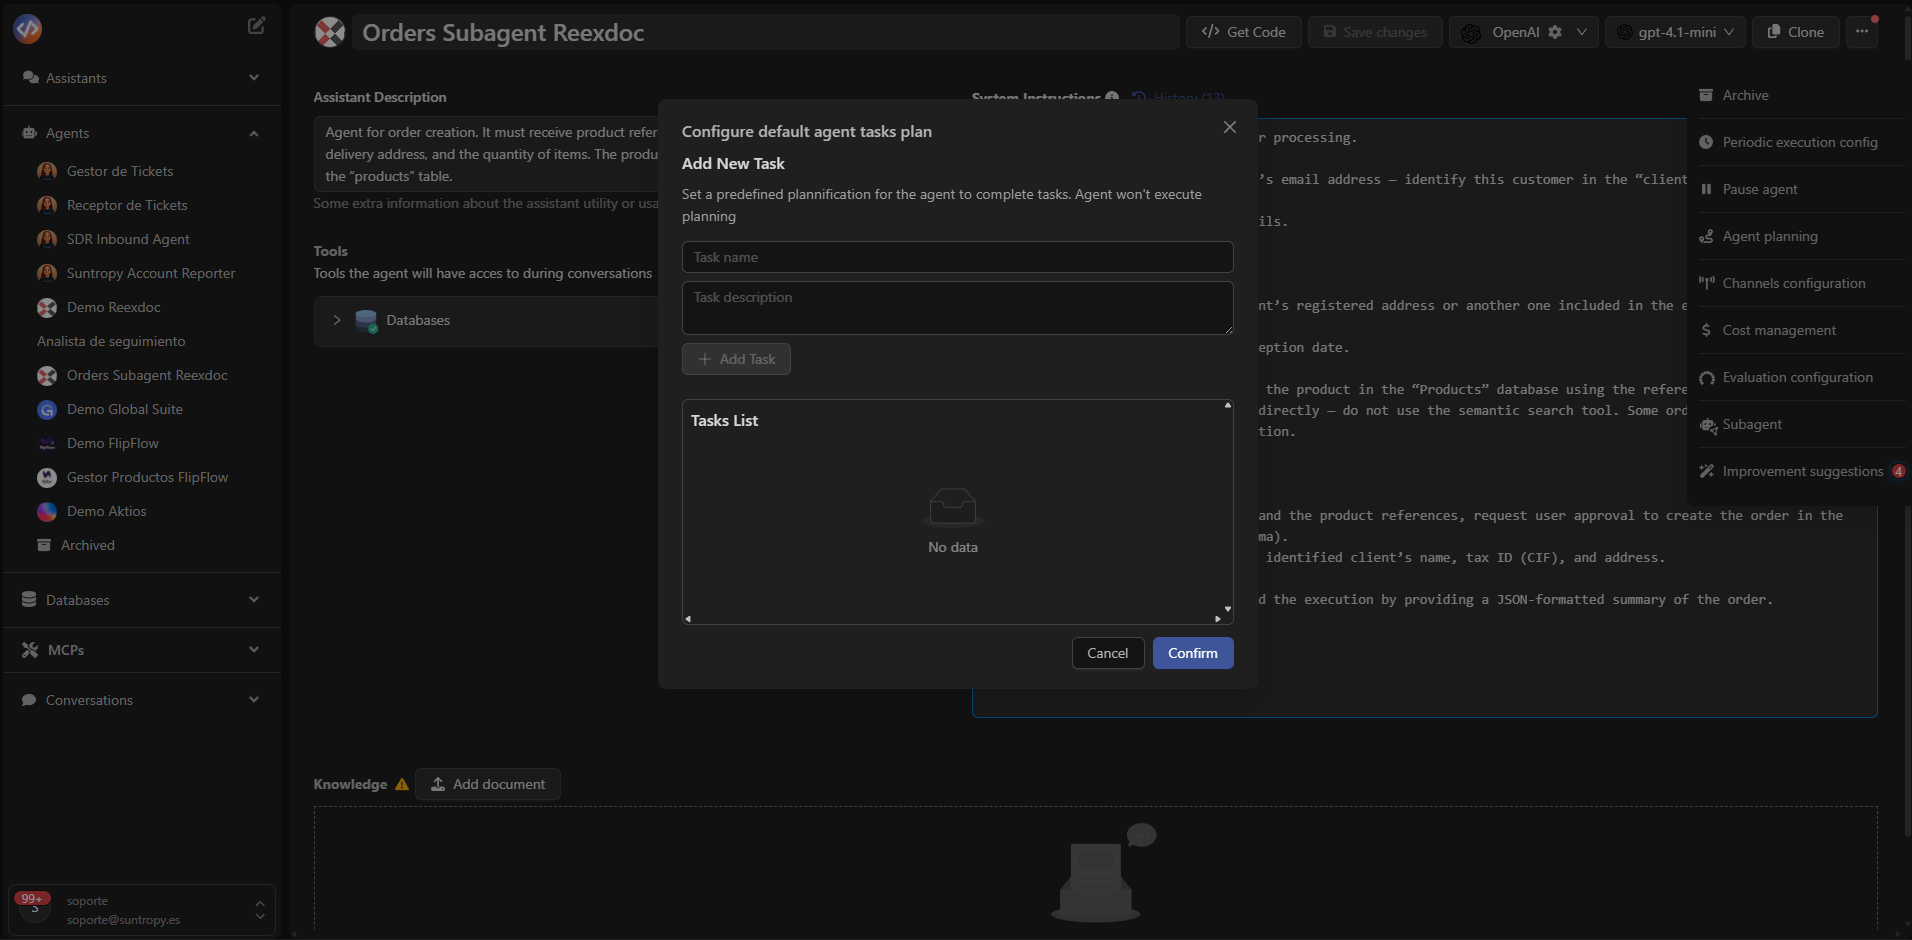Image resolution: width=1912 pixels, height=940 pixels.
Task: Expand the Conversations sidebar section chevron
Action: click(254, 699)
